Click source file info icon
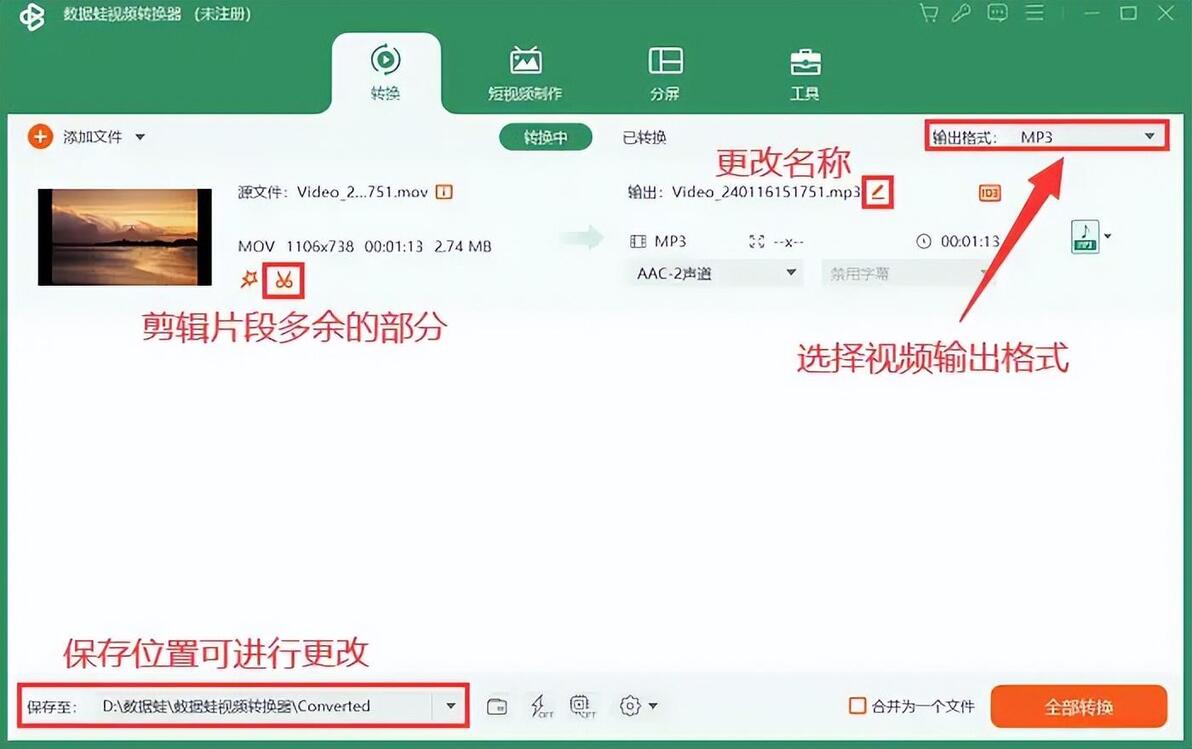This screenshot has height=749, width=1192. [444, 192]
